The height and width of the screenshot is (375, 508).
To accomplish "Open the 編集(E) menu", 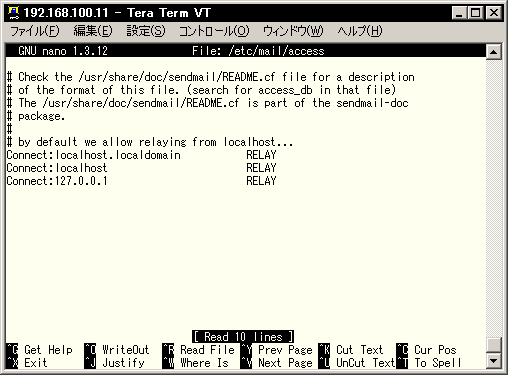I will [x=93, y=31].
